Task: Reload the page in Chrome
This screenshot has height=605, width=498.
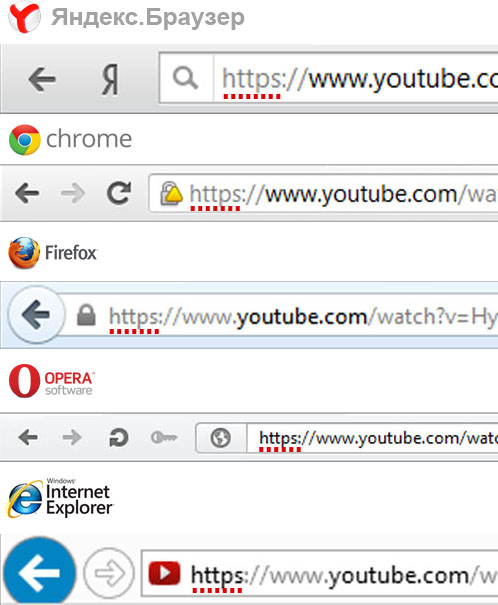Action: click(x=119, y=193)
